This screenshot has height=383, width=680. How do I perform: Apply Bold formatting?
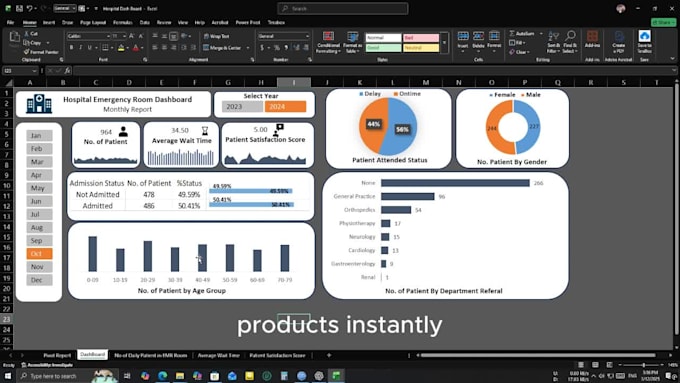click(71, 48)
